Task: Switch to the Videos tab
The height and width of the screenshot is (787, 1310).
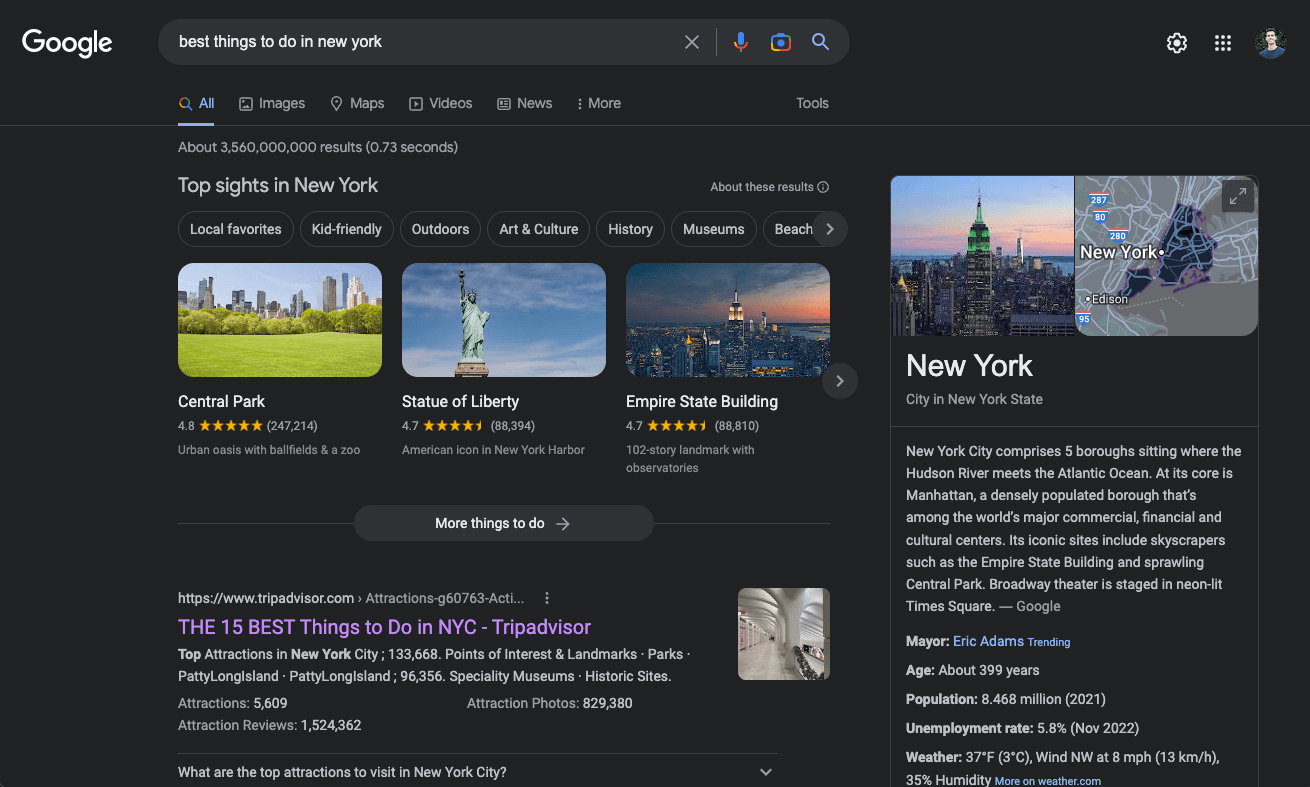Action: (441, 103)
